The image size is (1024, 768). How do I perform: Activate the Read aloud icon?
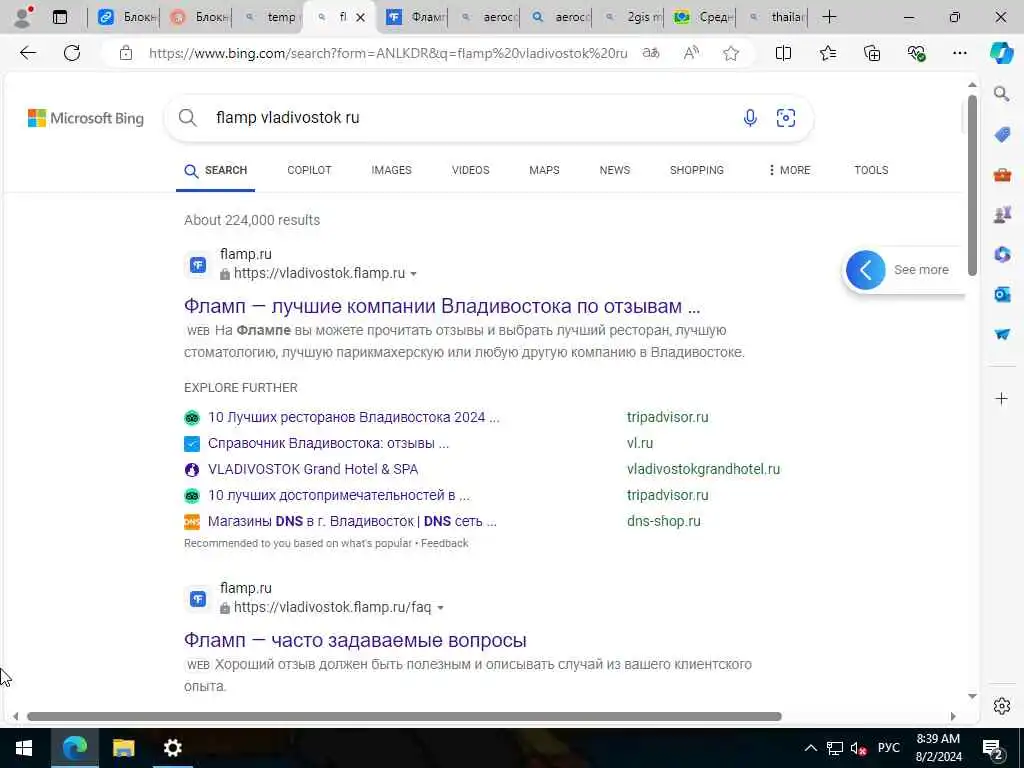(x=691, y=53)
